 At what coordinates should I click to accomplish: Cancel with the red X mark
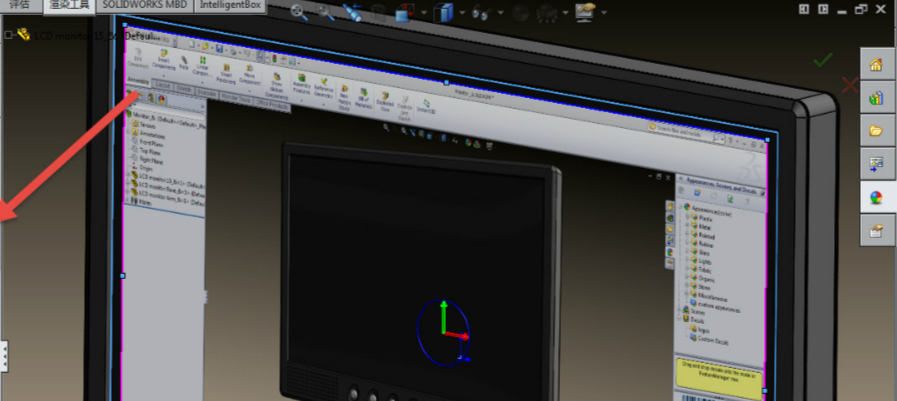[x=849, y=86]
